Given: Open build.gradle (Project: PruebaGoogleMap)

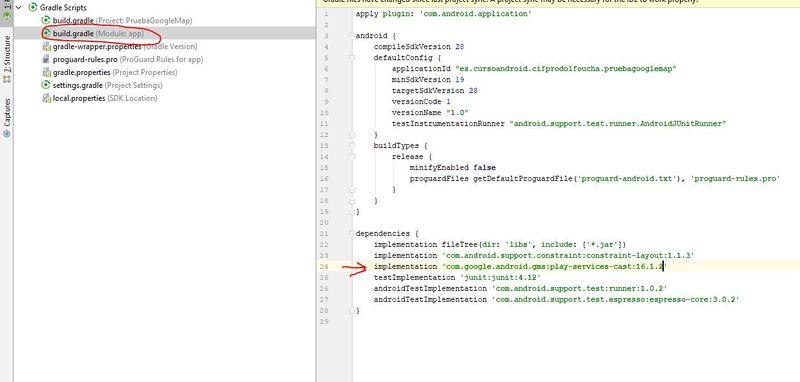Looking at the screenshot, I should pyautogui.click(x=122, y=20).
